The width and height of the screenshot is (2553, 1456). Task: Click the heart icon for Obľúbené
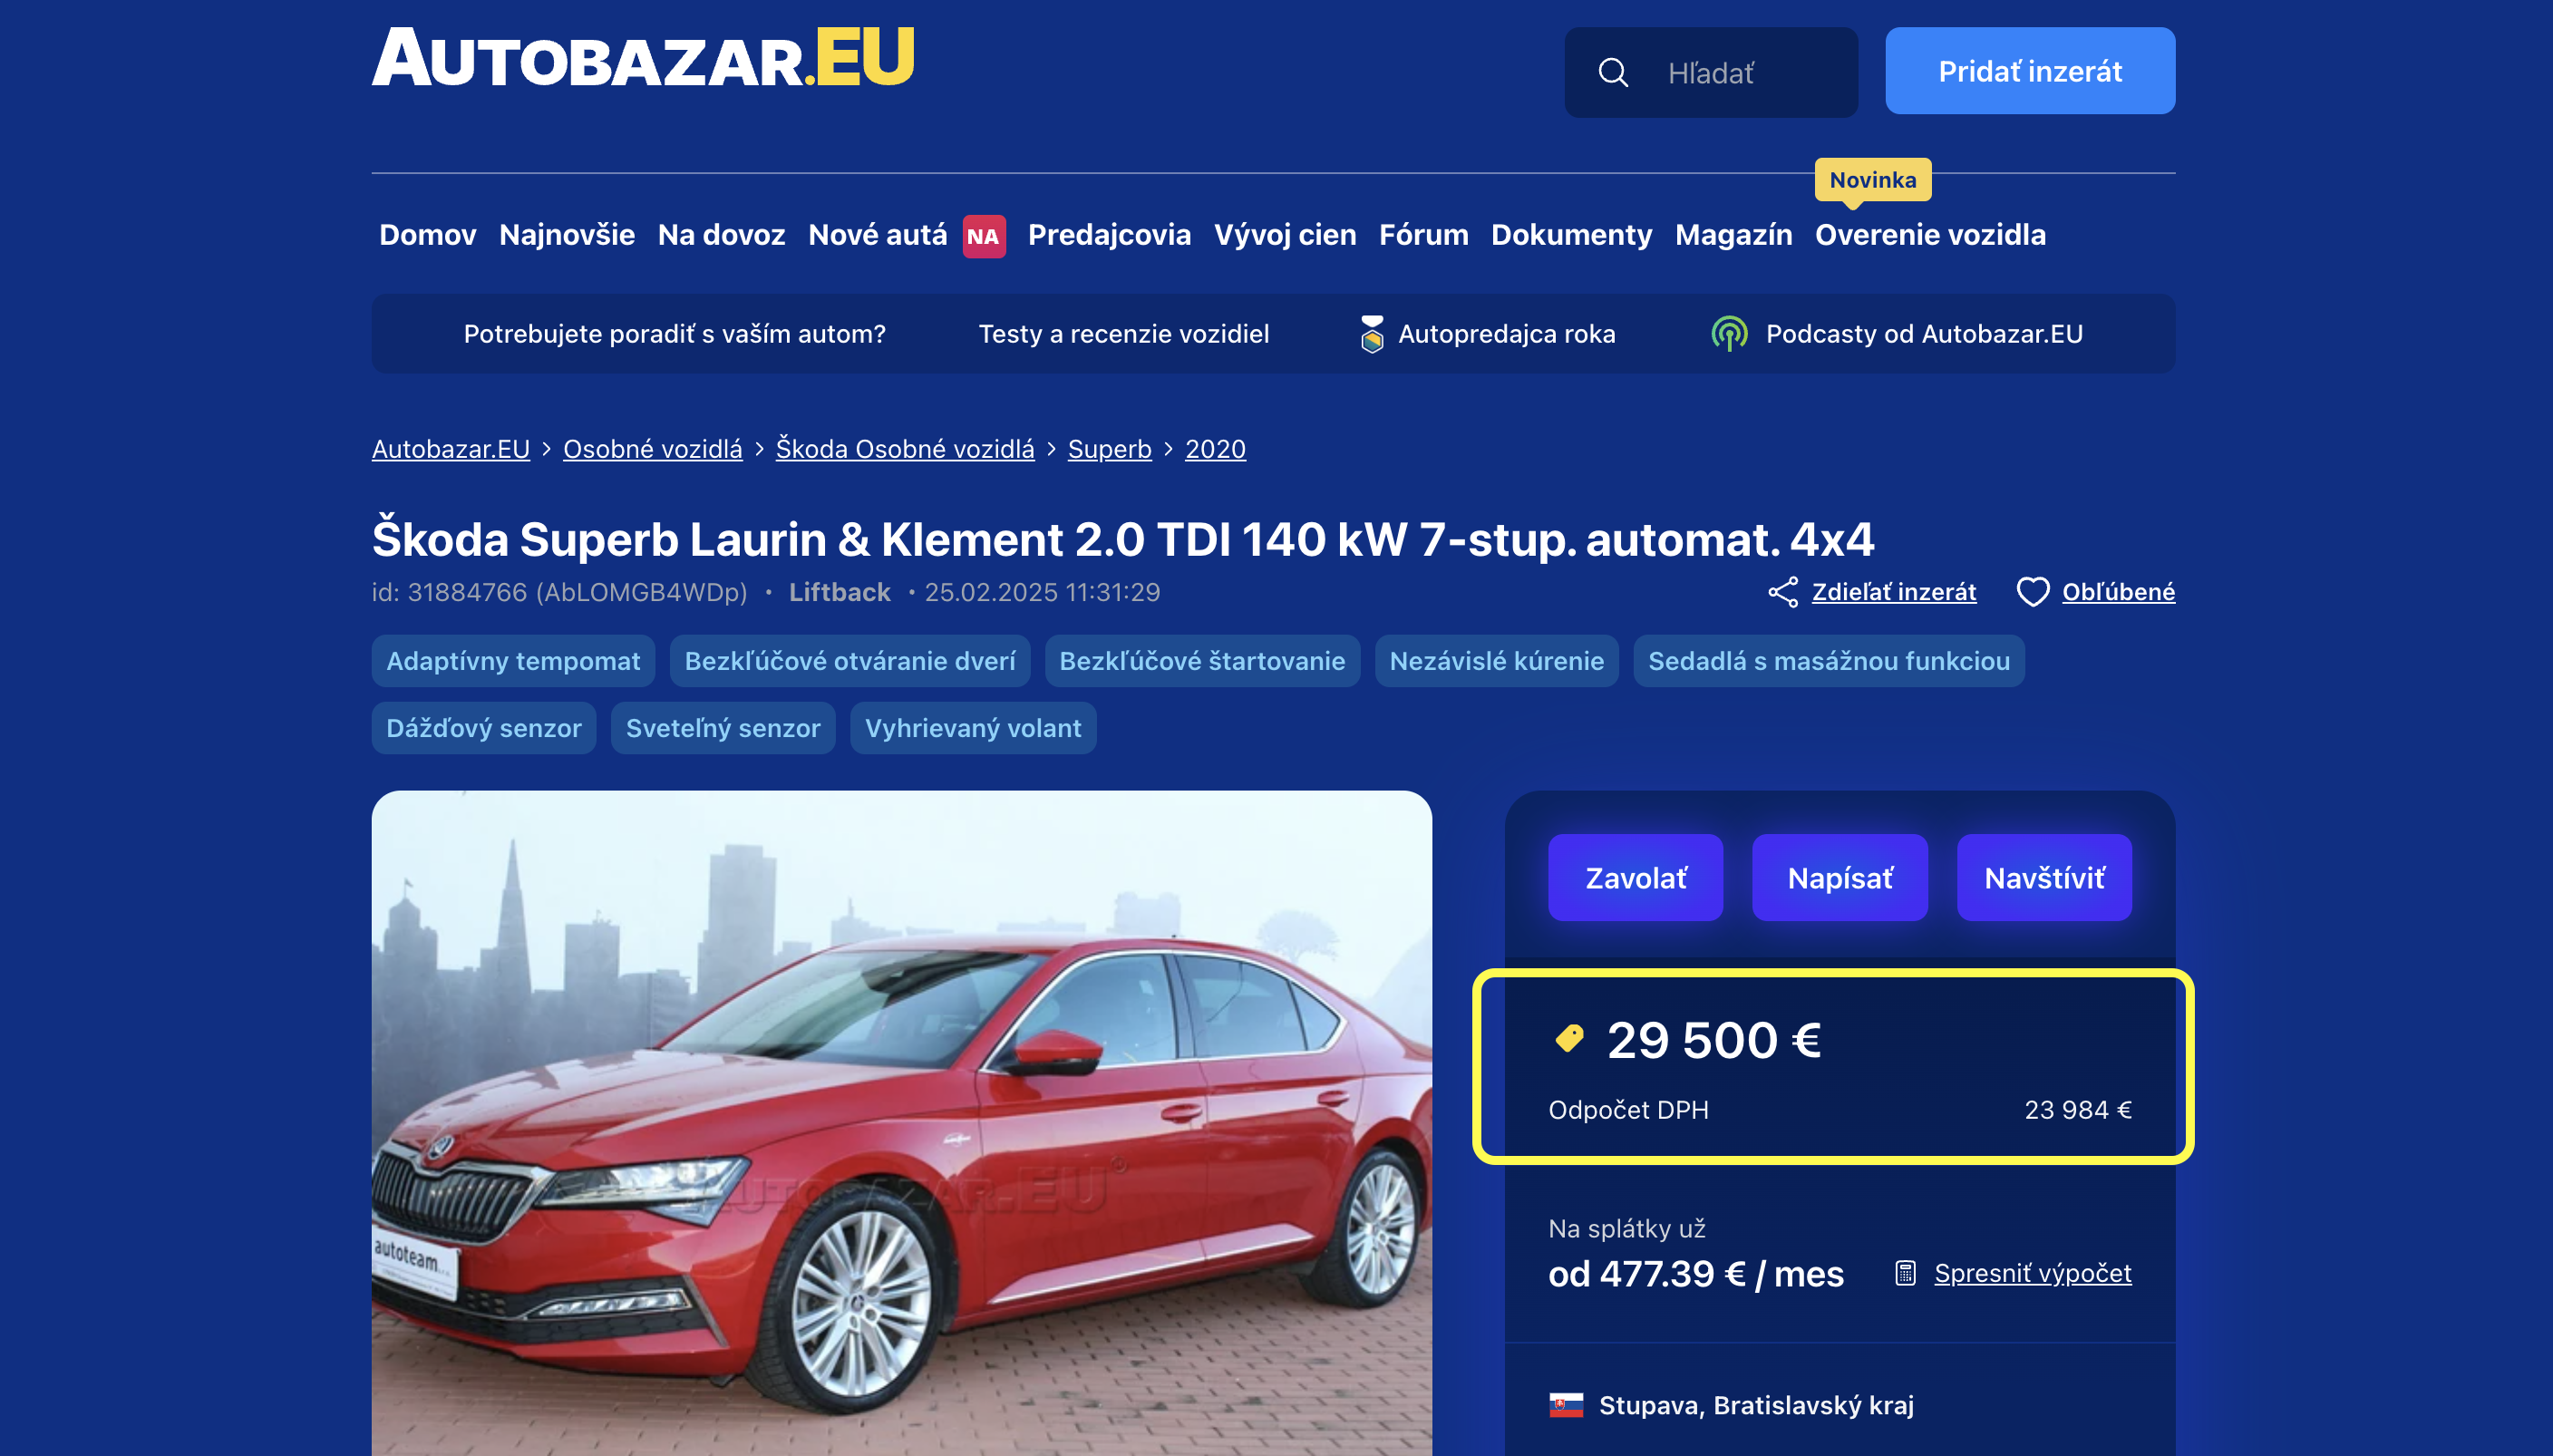coord(2033,592)
